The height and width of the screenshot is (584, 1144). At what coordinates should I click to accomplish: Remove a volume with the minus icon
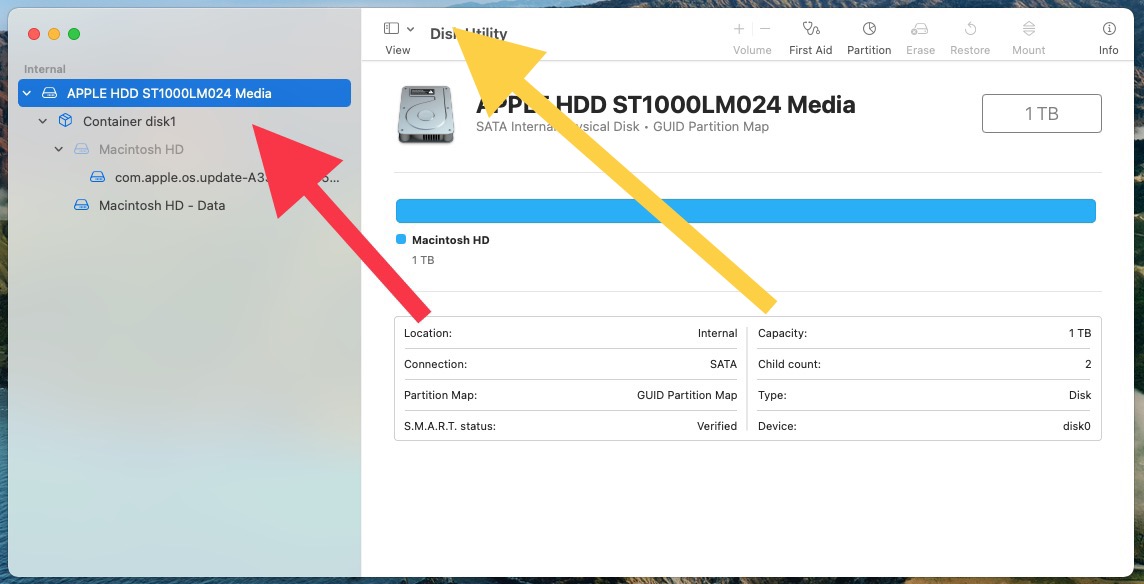(765, 29)
